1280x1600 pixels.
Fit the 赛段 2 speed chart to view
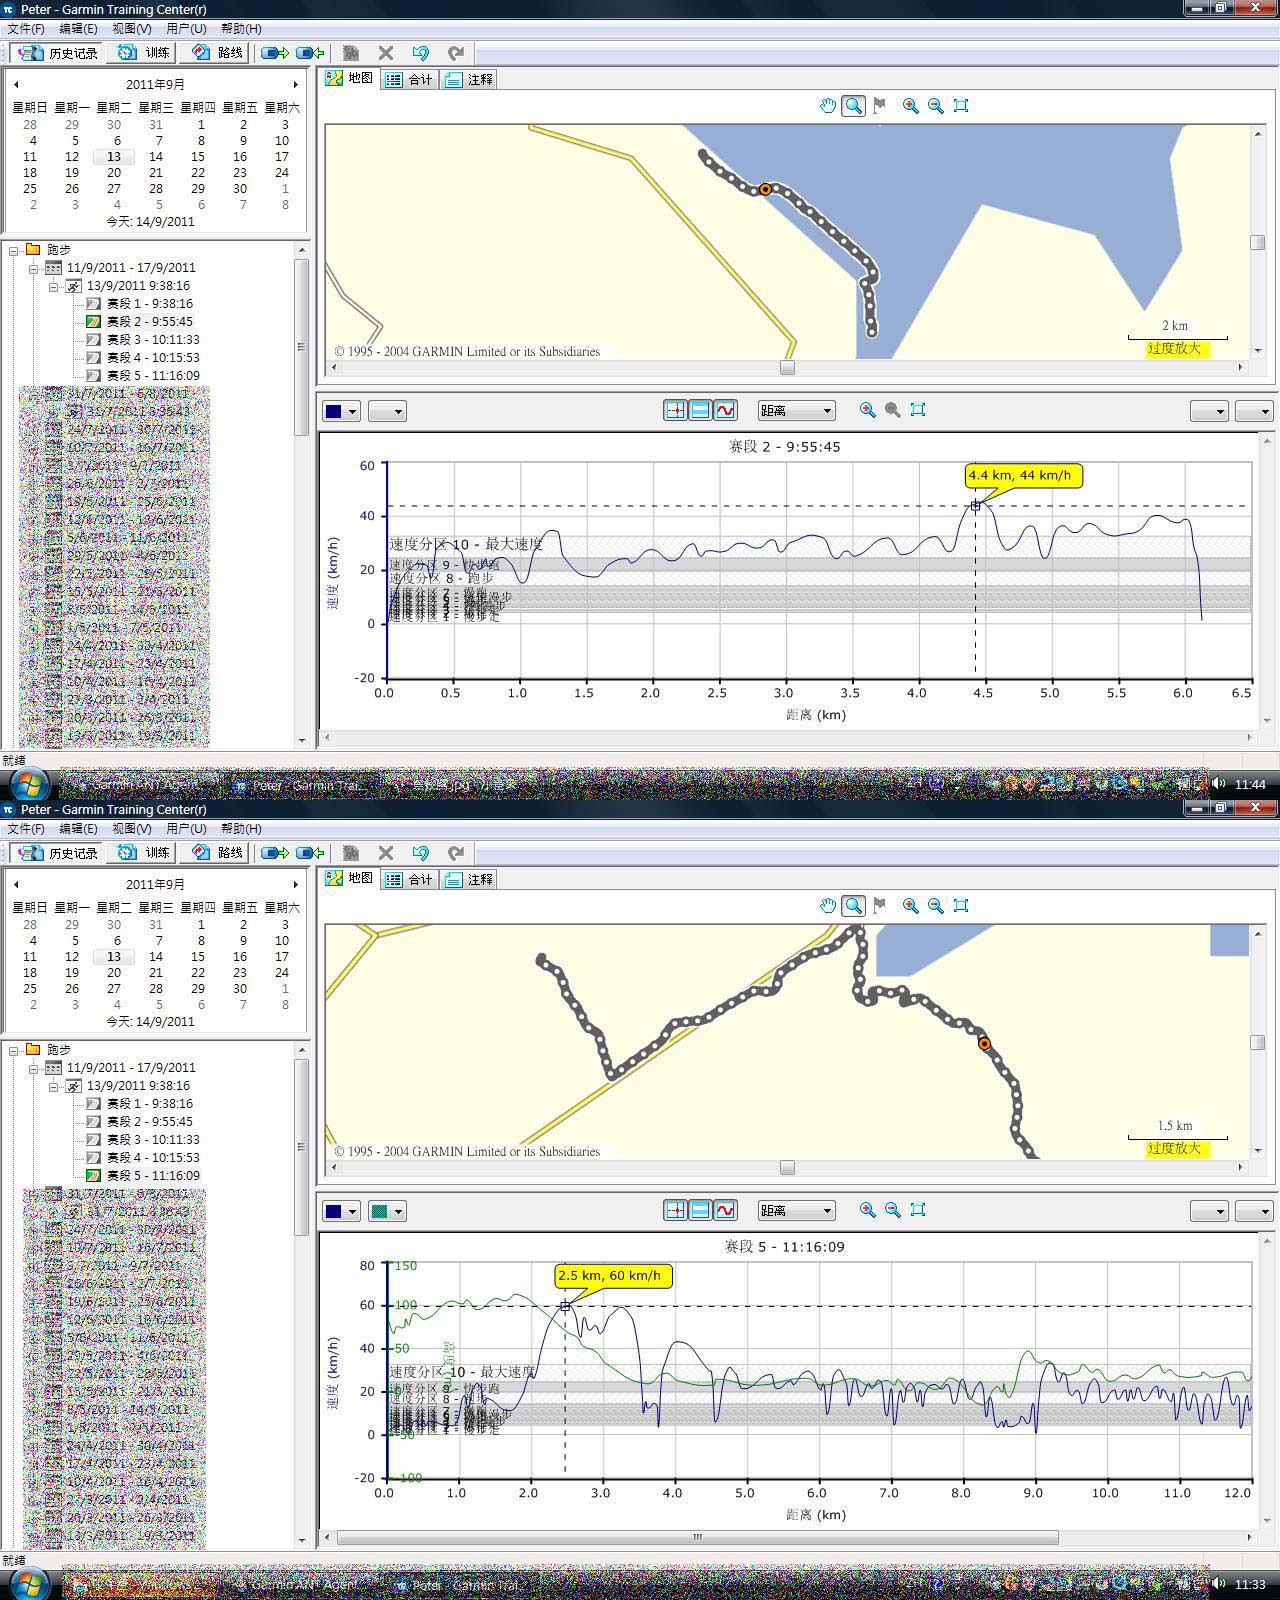click(x=918, y=410)
